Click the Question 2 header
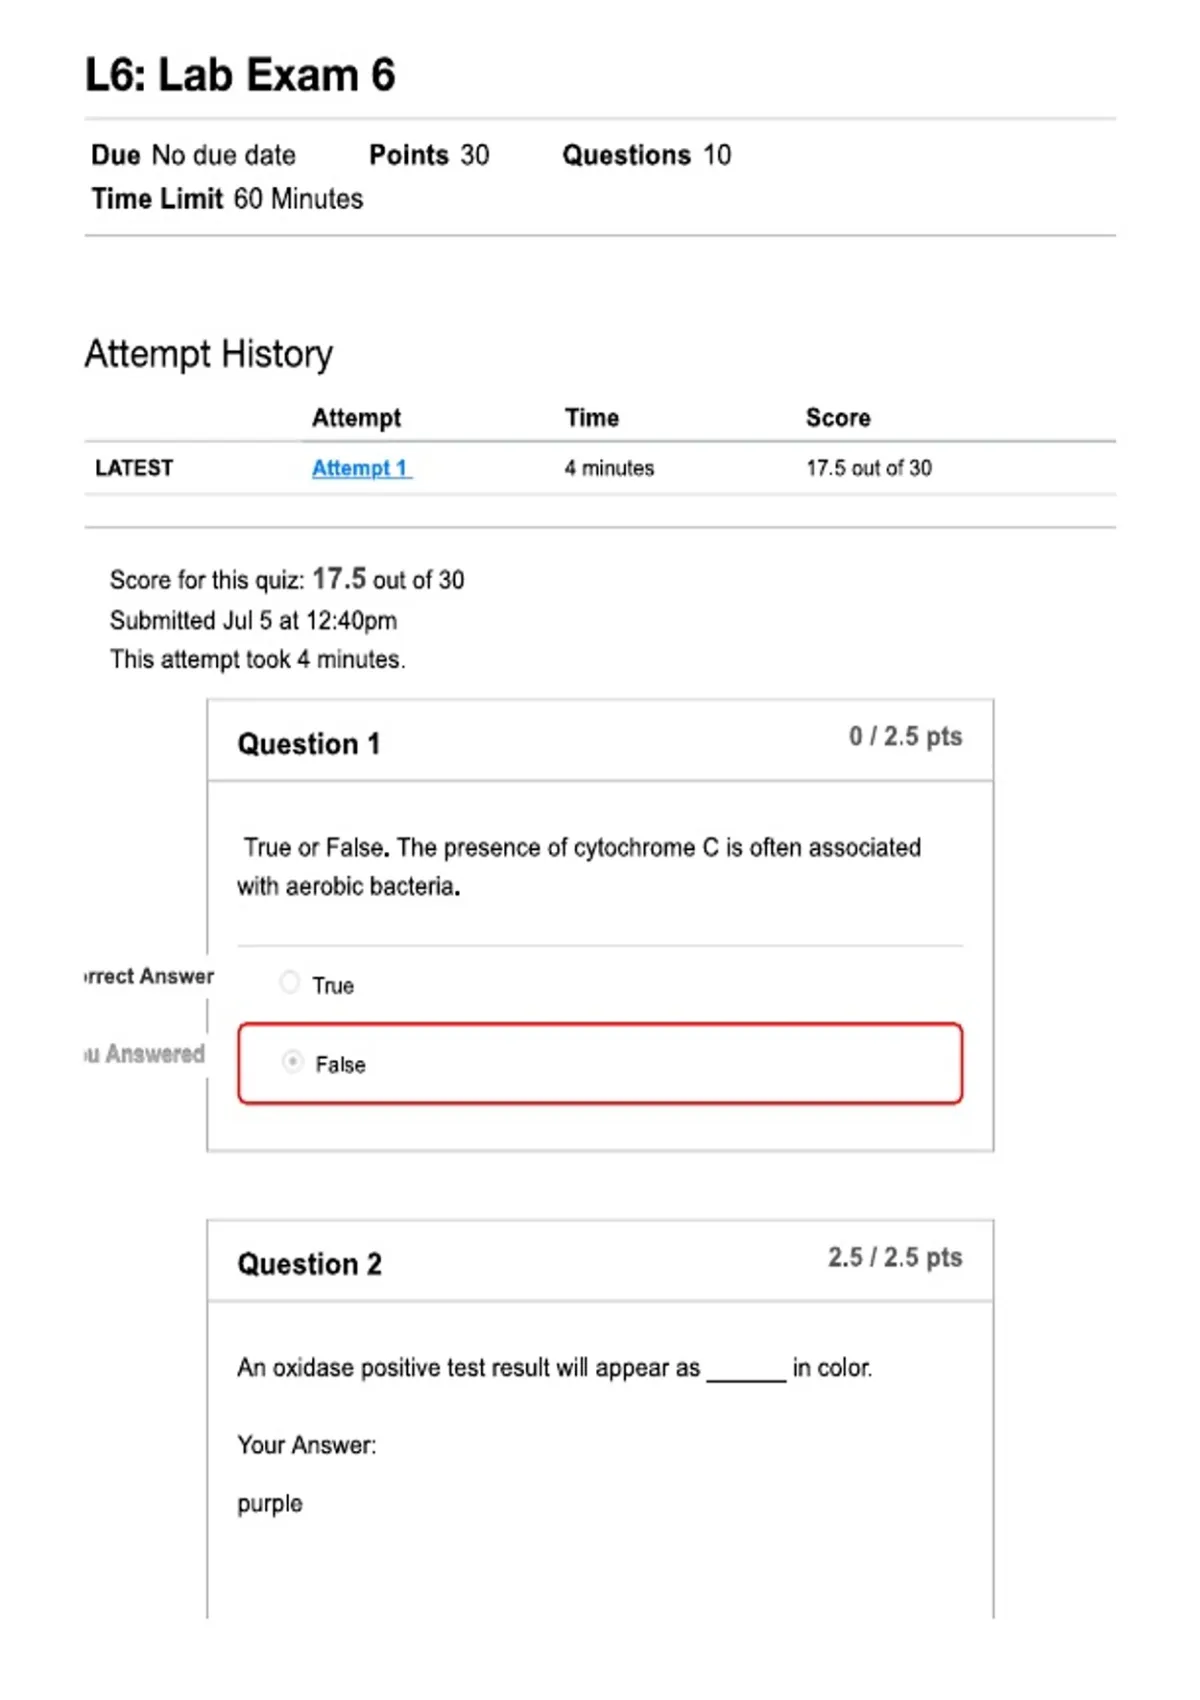Image resolution: width=1200 pixels, height=1700 pixels. point(310,1264)
